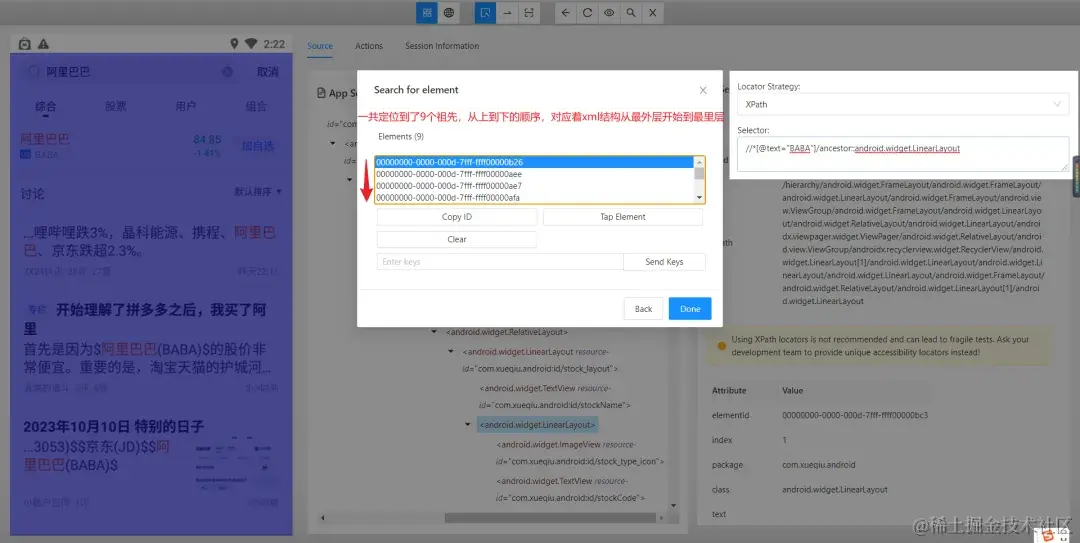Click the elements list scrollbar thumb
Image resolution: width=1080 pixels, height=543 pixels.
click(x=700, y=173)
